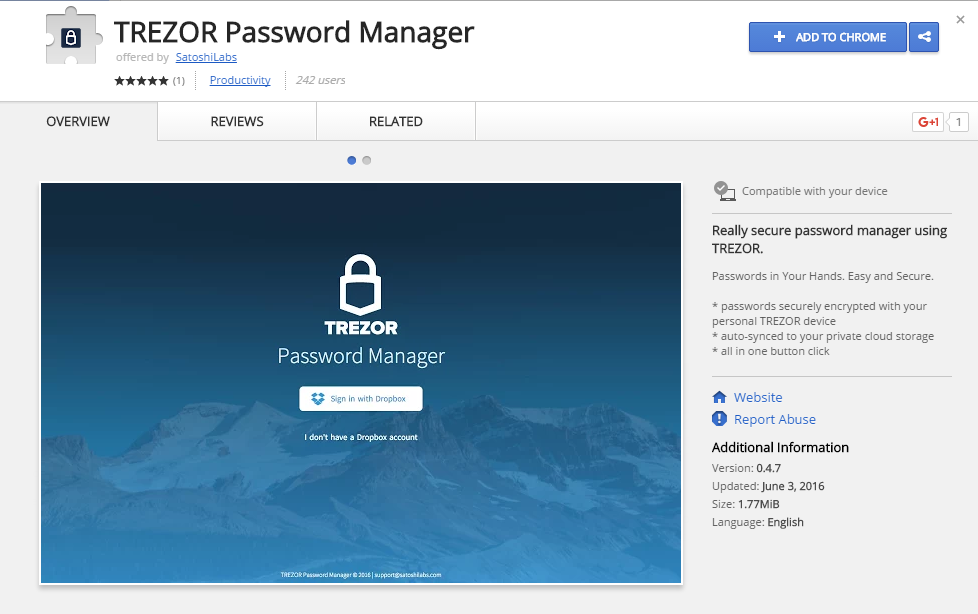The width and height of the screenshot is (978, 614).
Task: Open the Related tab
Action: pyautogui.click(x=395, y=121)
